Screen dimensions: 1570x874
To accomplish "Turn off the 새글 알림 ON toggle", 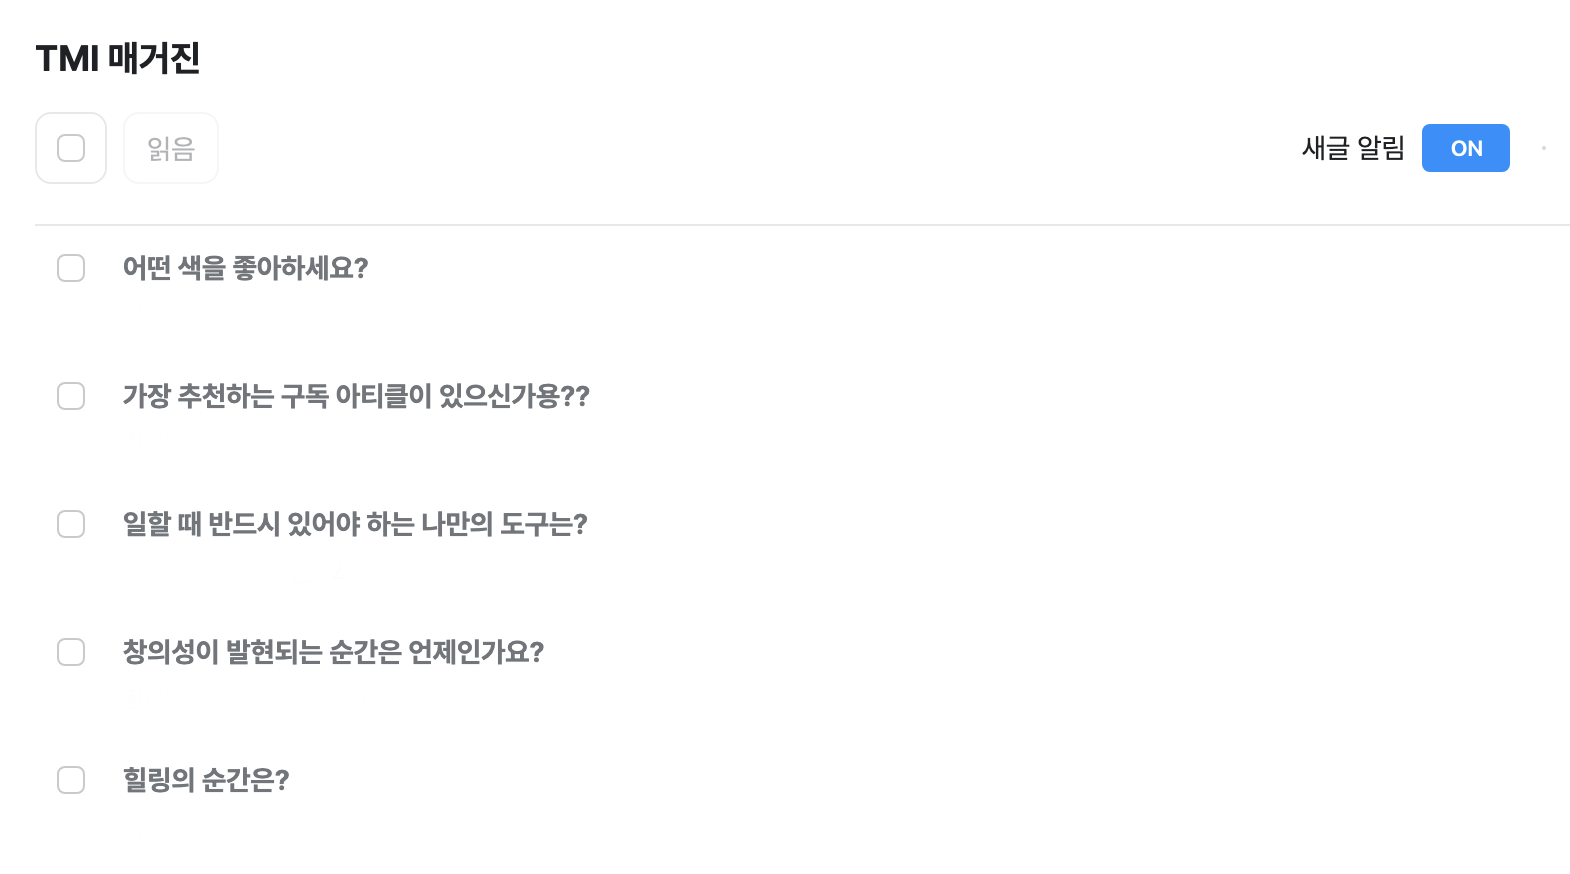I will (x=1465, y=148).
